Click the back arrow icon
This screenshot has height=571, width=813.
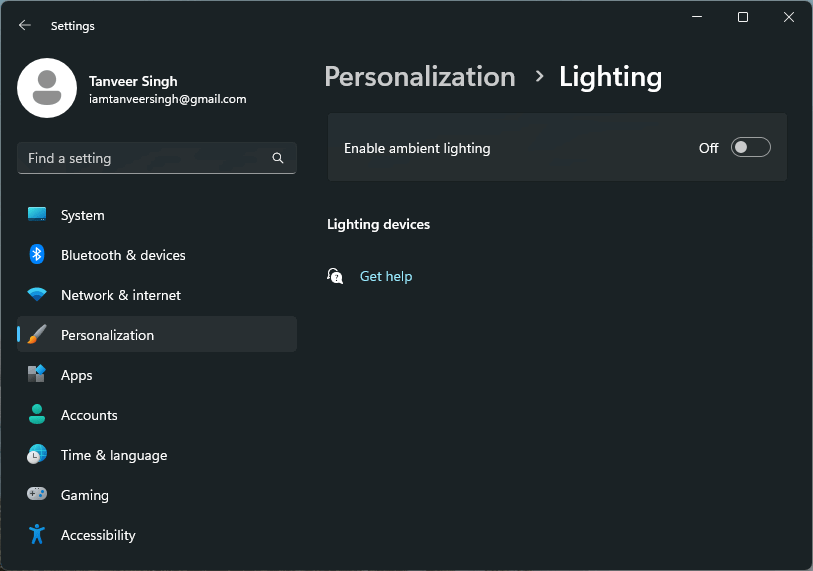[x=24, y=25]
